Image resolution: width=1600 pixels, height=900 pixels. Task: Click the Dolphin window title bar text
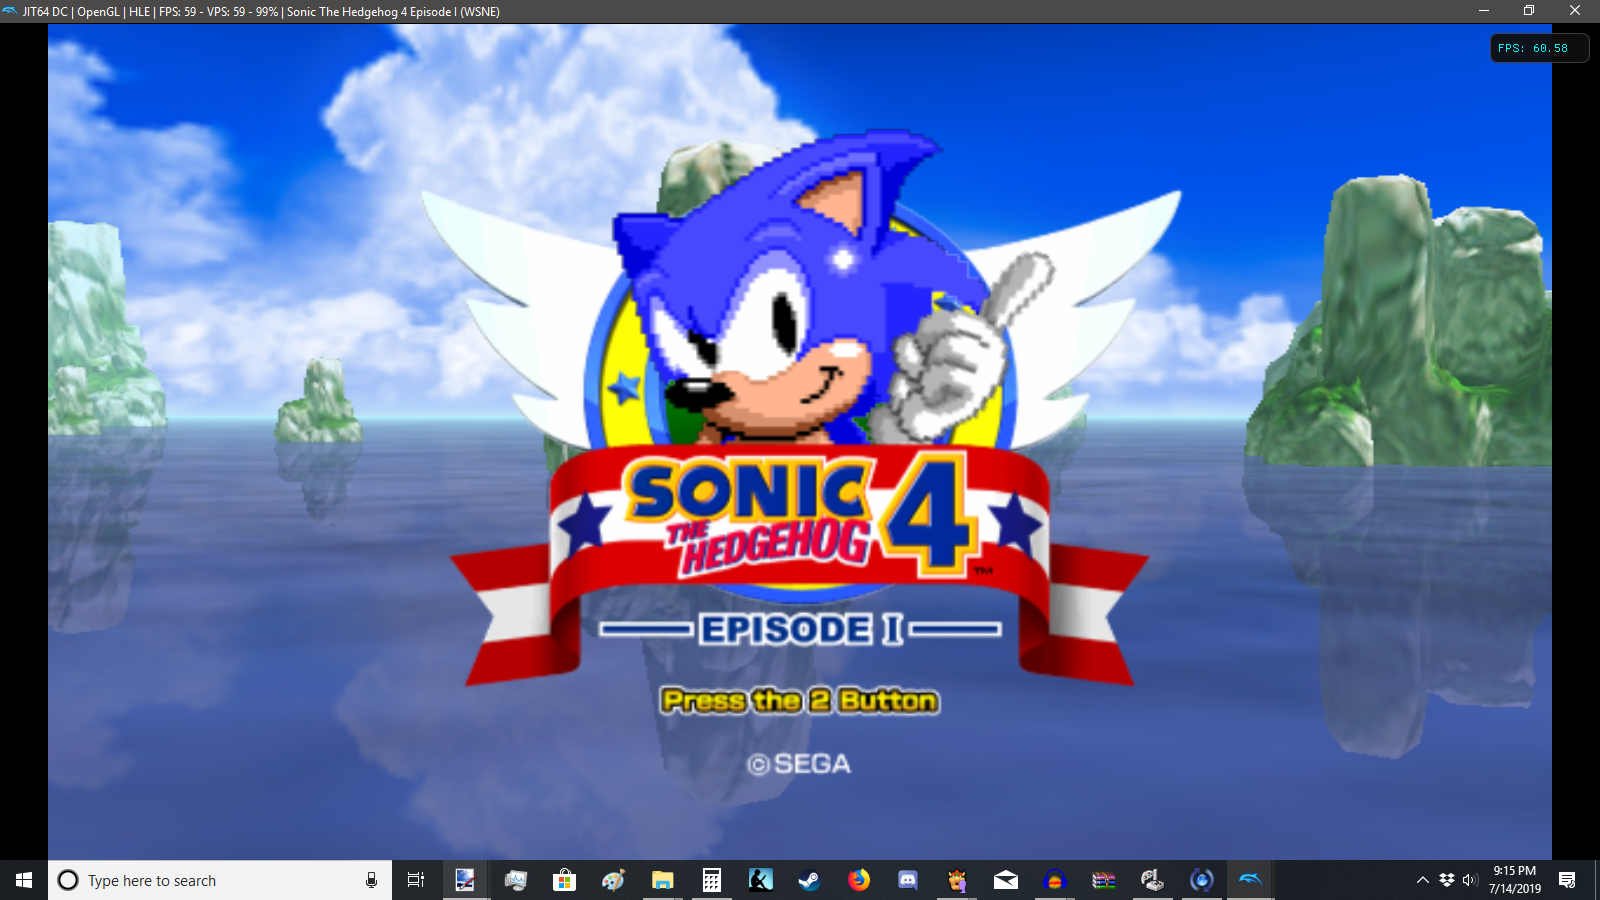click(x=261, y=12)
